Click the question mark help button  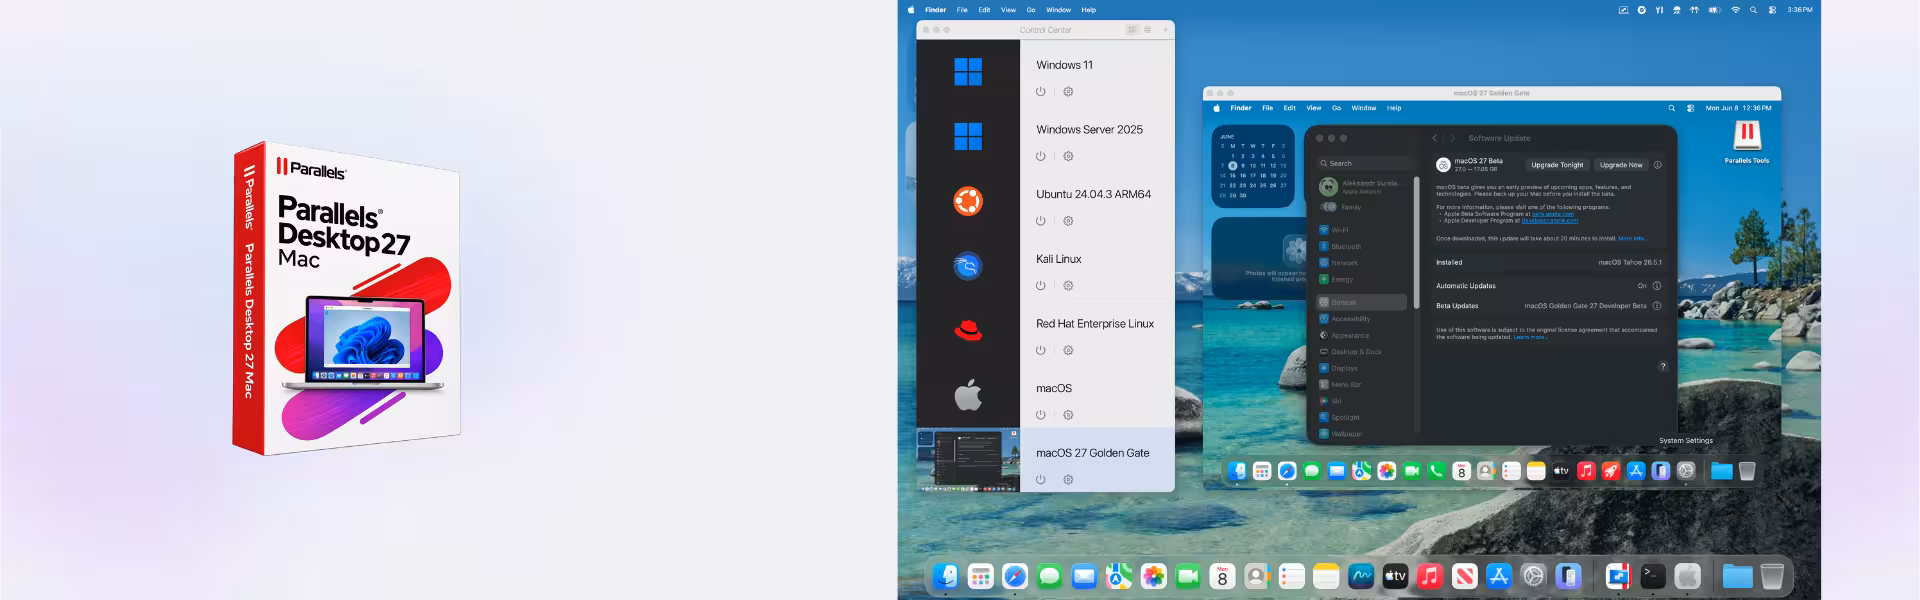(x=1663, y=366)
